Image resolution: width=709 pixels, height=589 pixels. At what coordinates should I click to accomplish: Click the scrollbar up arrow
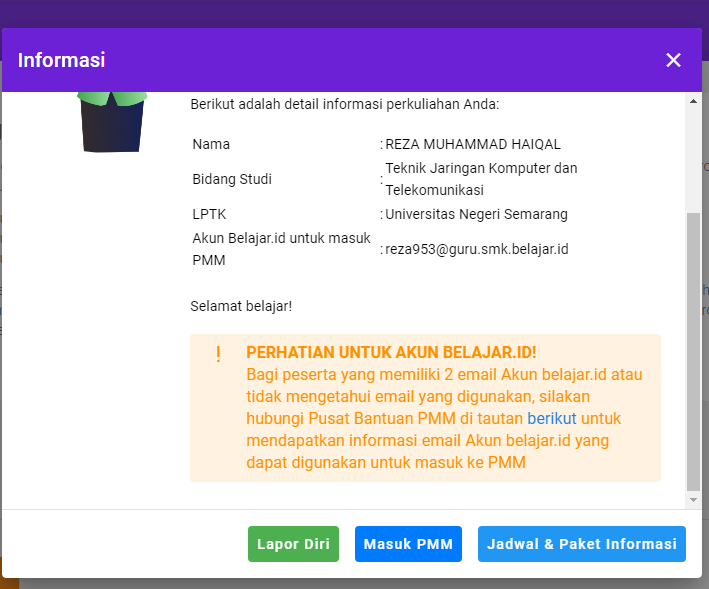(694, 101)
